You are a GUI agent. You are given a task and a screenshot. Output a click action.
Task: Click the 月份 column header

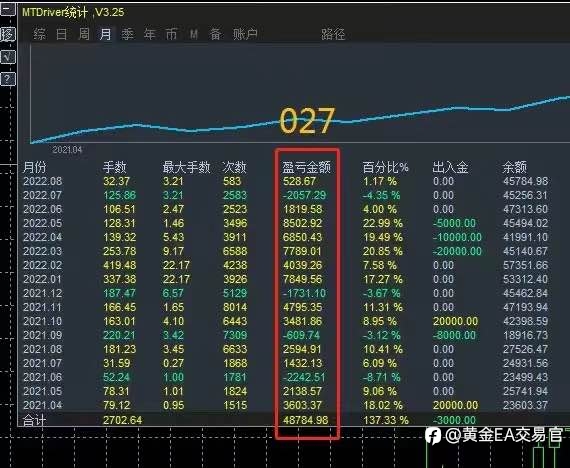[x=35, y=167]
